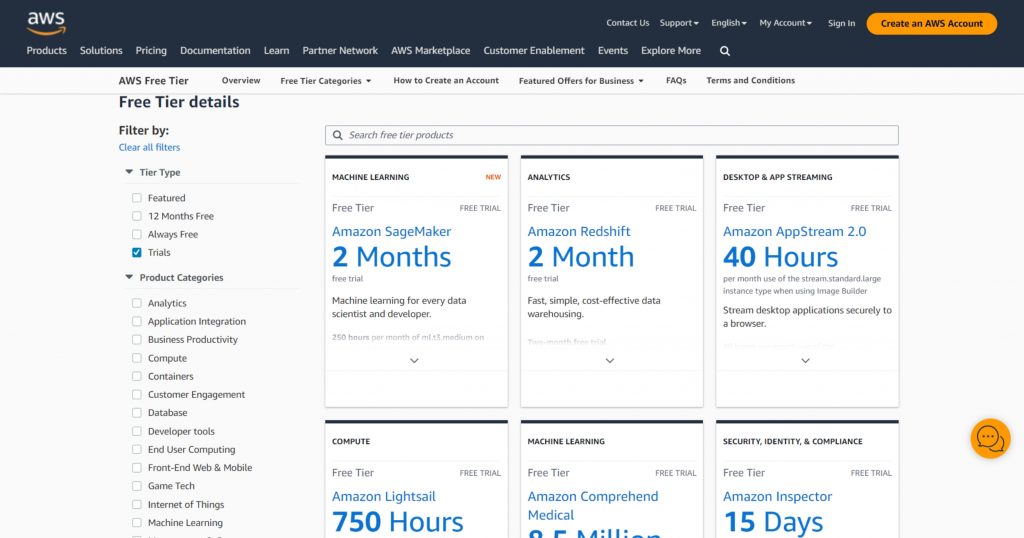
Task: Check the Containers category checkbox
Action: pos(136,376)
